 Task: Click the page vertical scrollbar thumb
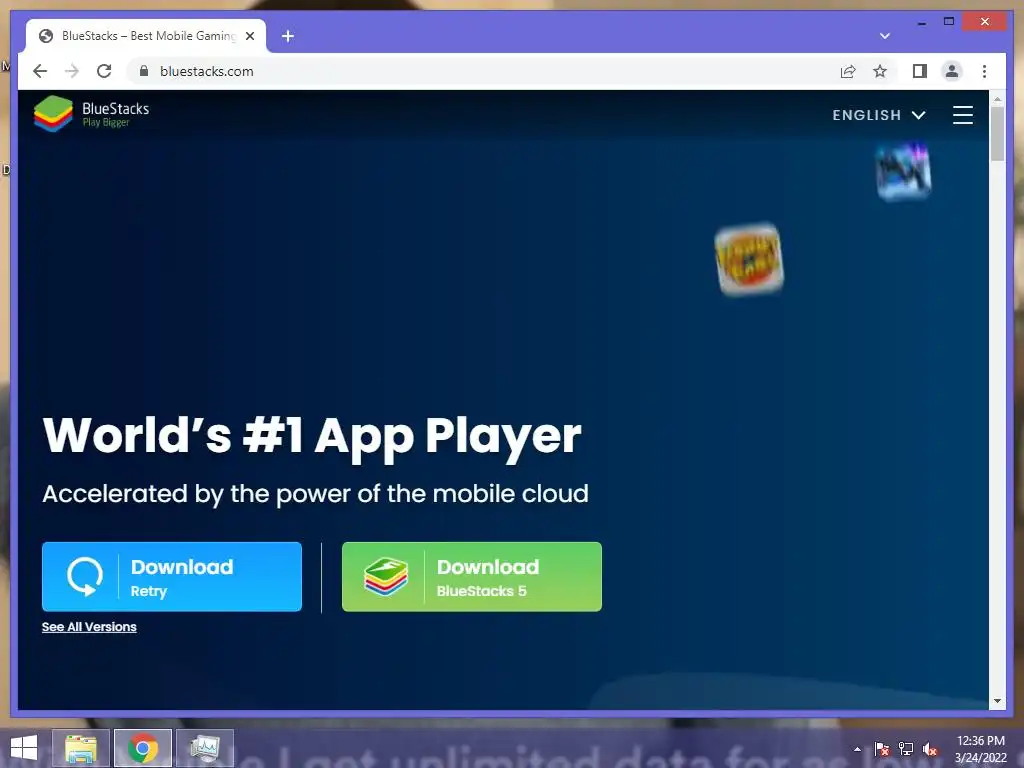(997, 133)
